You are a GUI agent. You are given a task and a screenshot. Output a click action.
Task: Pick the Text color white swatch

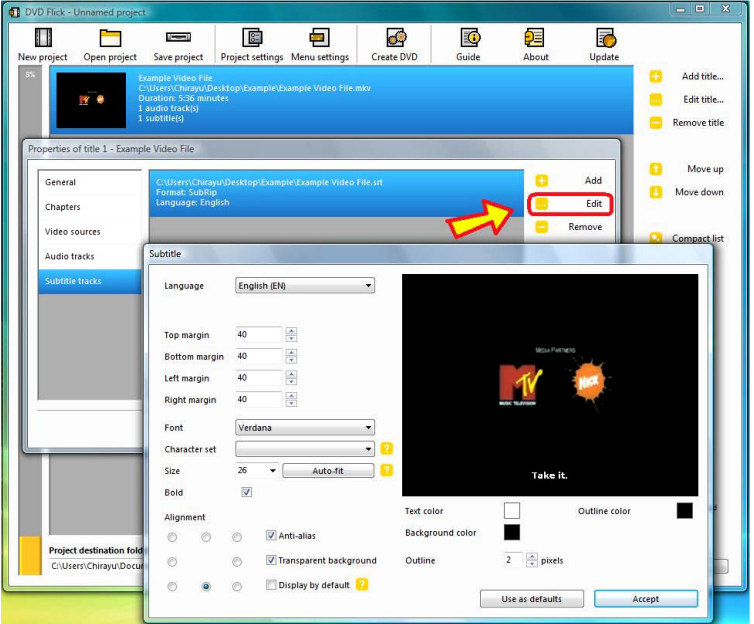512,511
